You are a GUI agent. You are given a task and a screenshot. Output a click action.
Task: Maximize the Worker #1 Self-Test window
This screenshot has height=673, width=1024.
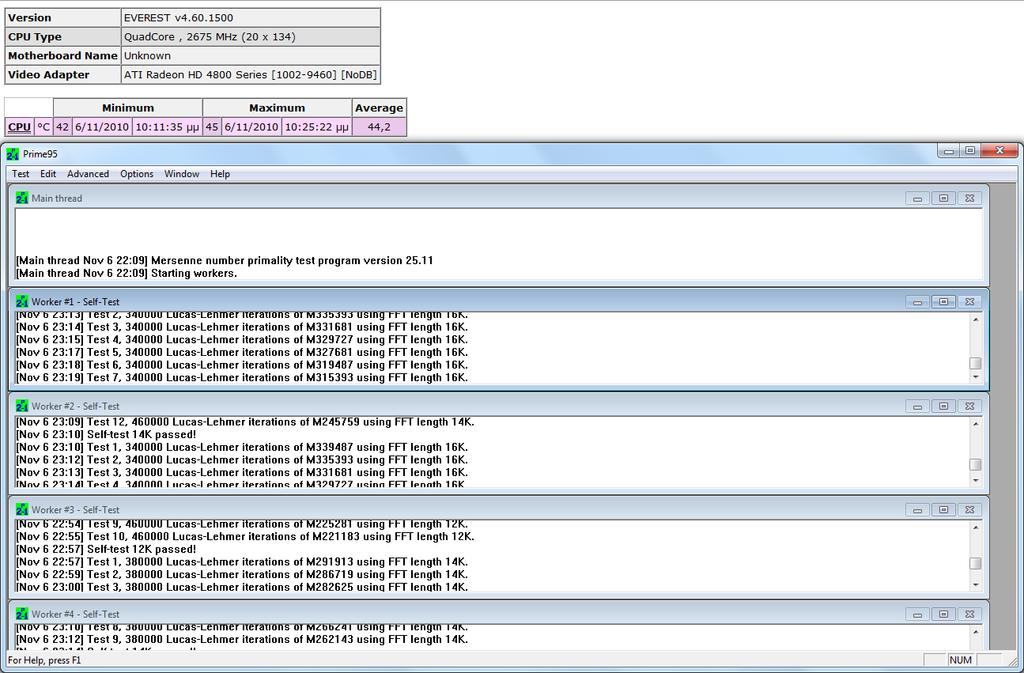pos(944,302)
